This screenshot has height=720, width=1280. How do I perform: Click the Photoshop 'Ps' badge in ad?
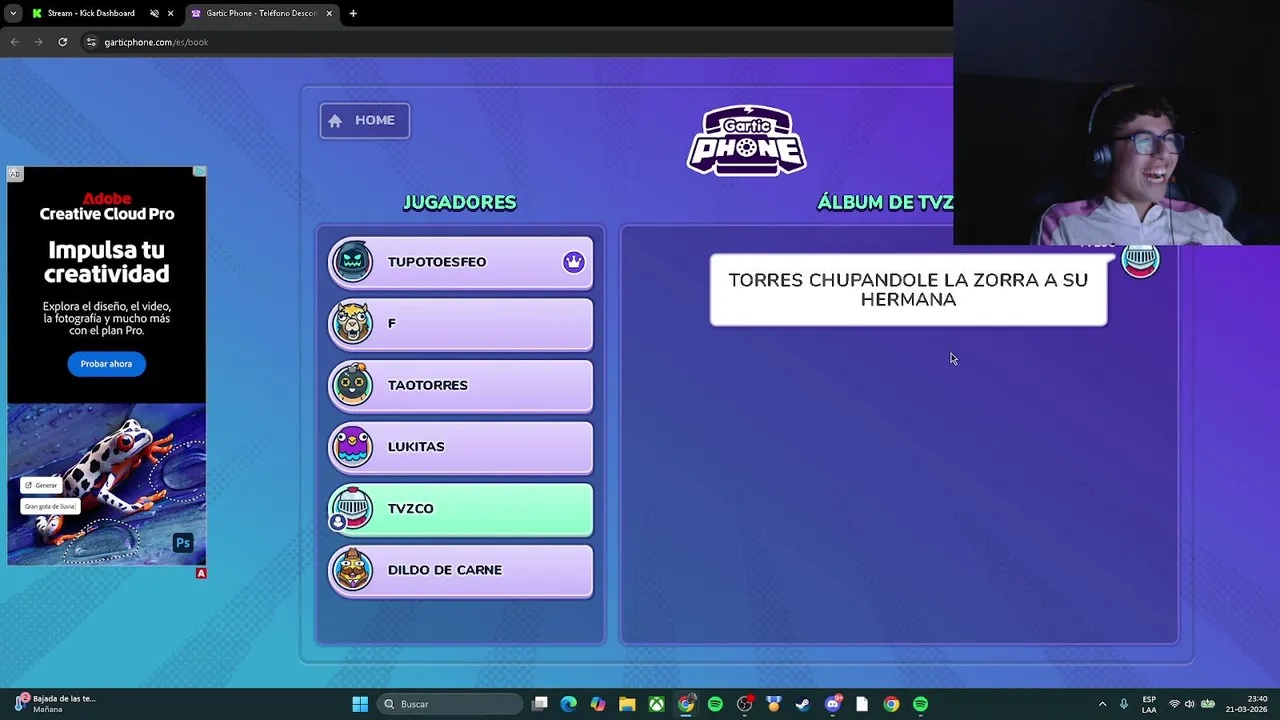pyautogui.click(x=182, y=543)
